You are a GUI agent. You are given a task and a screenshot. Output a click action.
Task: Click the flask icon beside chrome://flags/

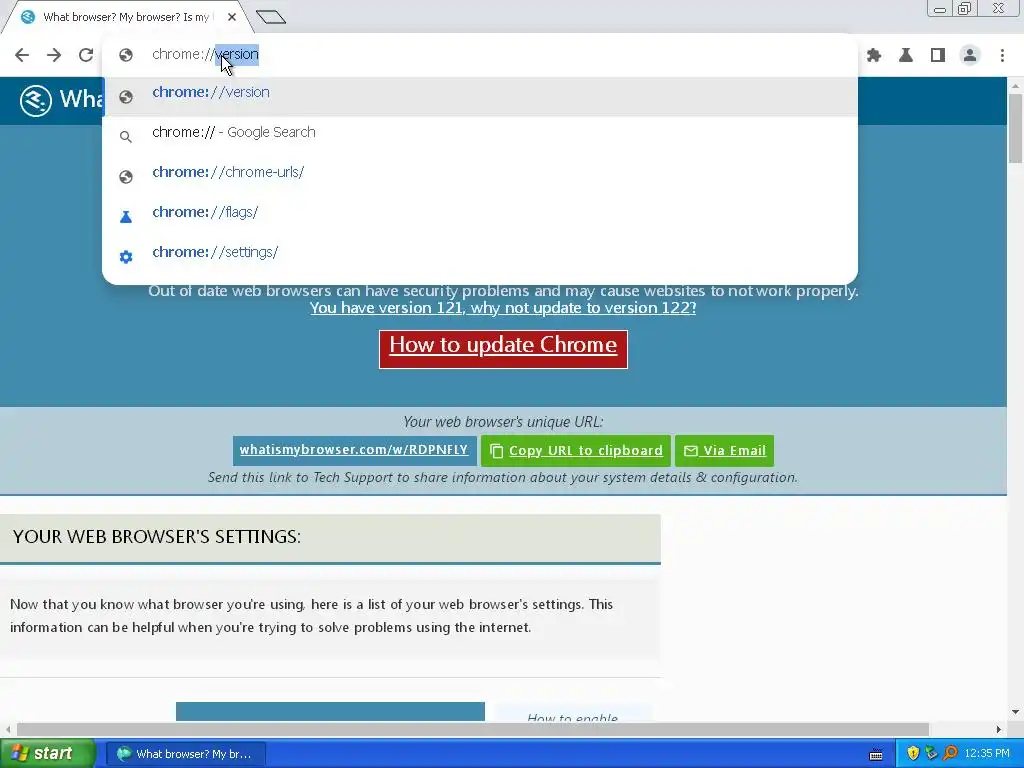pyautogui.click(x=126, y=217)
